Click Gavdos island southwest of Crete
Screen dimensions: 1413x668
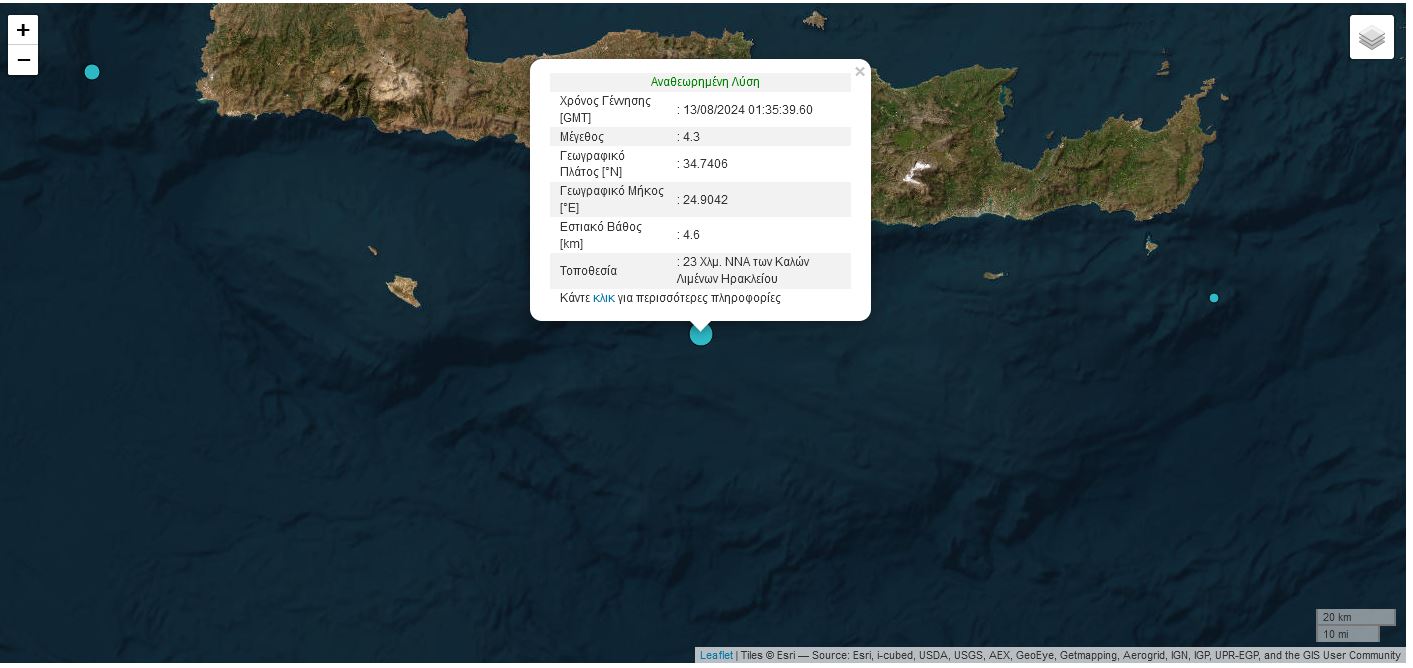click(x=404, y=291)
